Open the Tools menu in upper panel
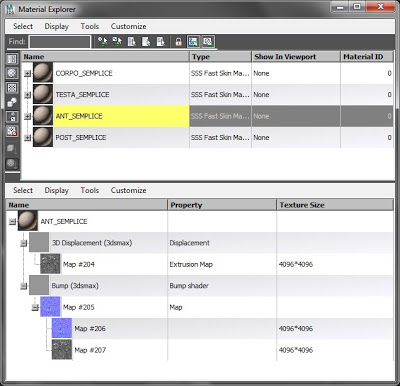This screenshot has width=400, height=386. [x=90, y=26]
